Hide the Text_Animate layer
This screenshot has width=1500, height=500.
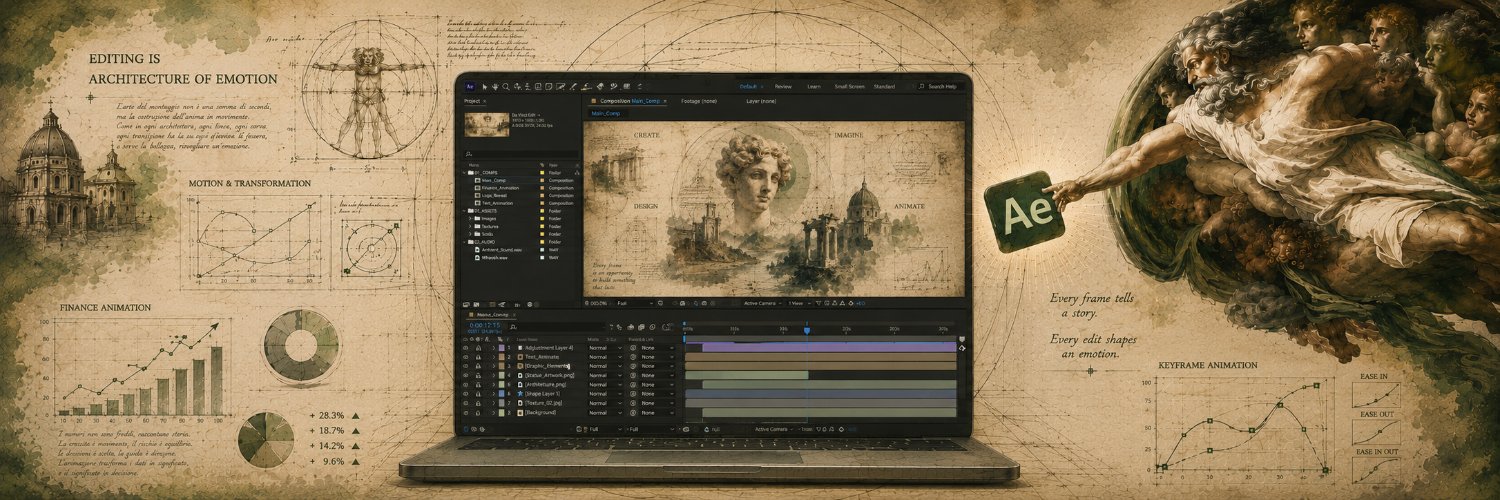tap(465, 357)
